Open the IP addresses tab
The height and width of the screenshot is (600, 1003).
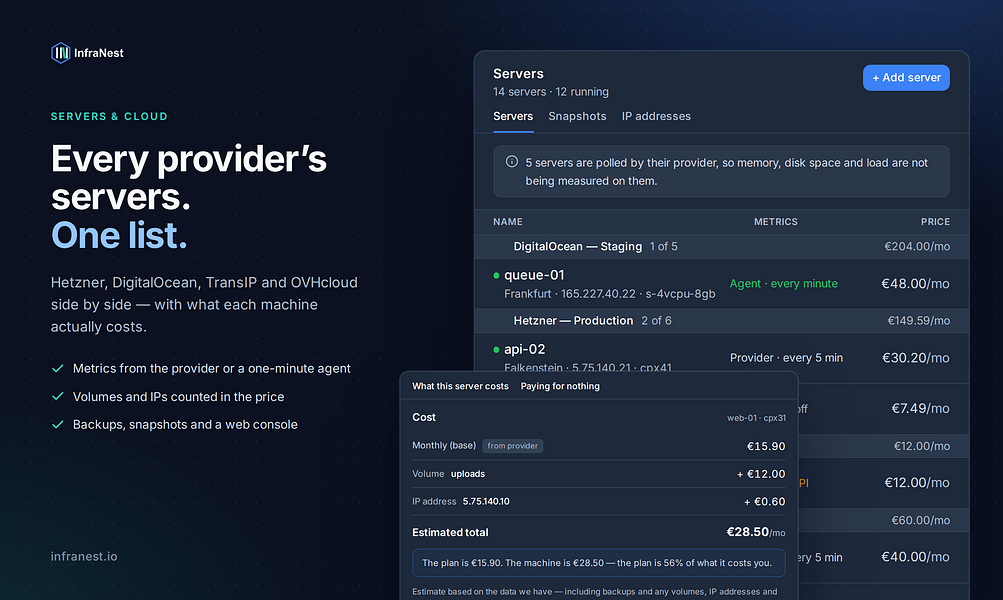pos(656,116)
